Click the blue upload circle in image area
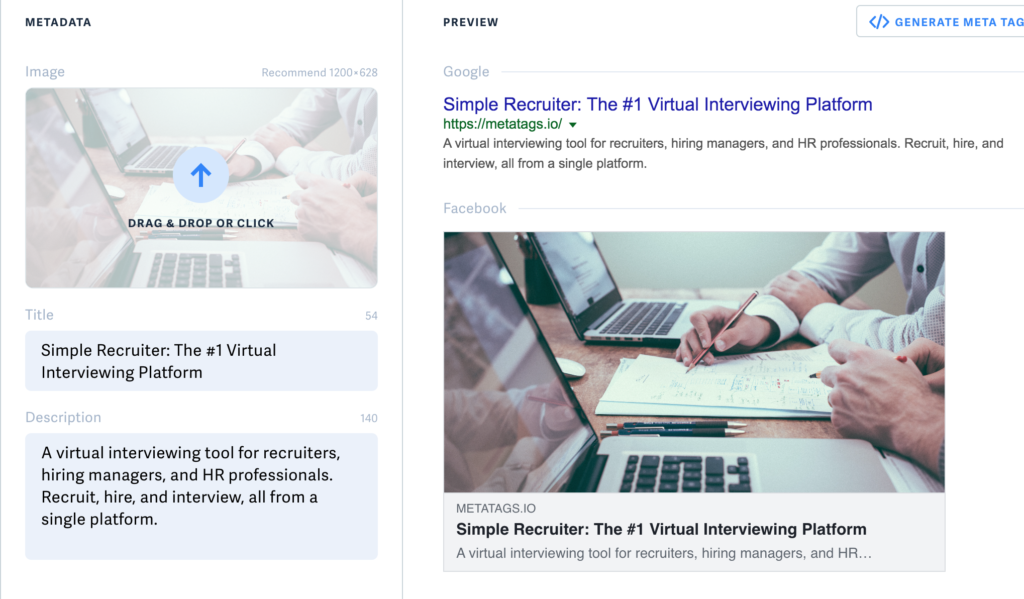Viewport: 1024px width, 599px height. point(201,174)
